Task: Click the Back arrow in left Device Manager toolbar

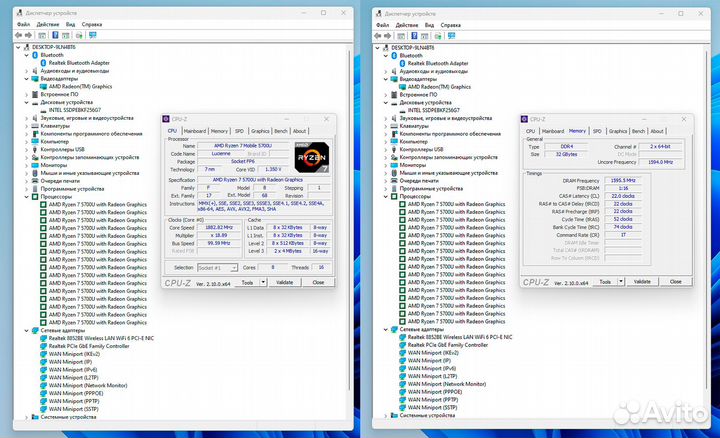Action: pos(19,35)
